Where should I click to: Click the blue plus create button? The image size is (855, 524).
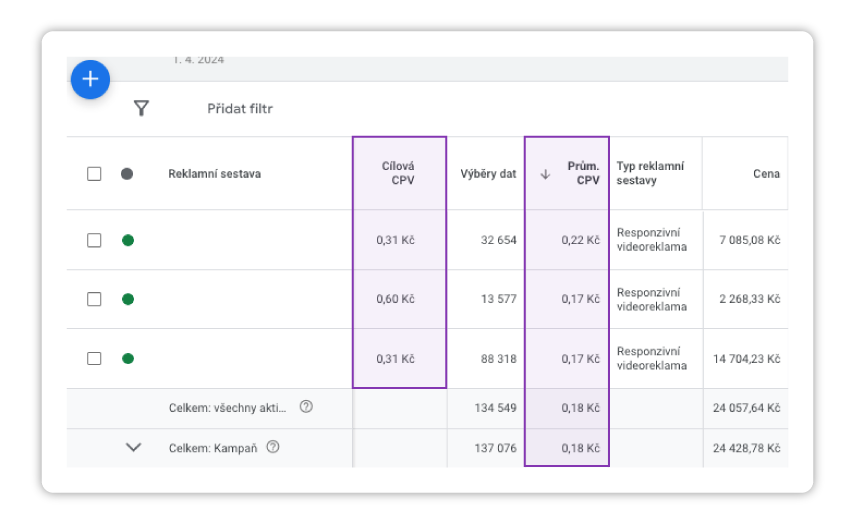click(x=90, y=80)
